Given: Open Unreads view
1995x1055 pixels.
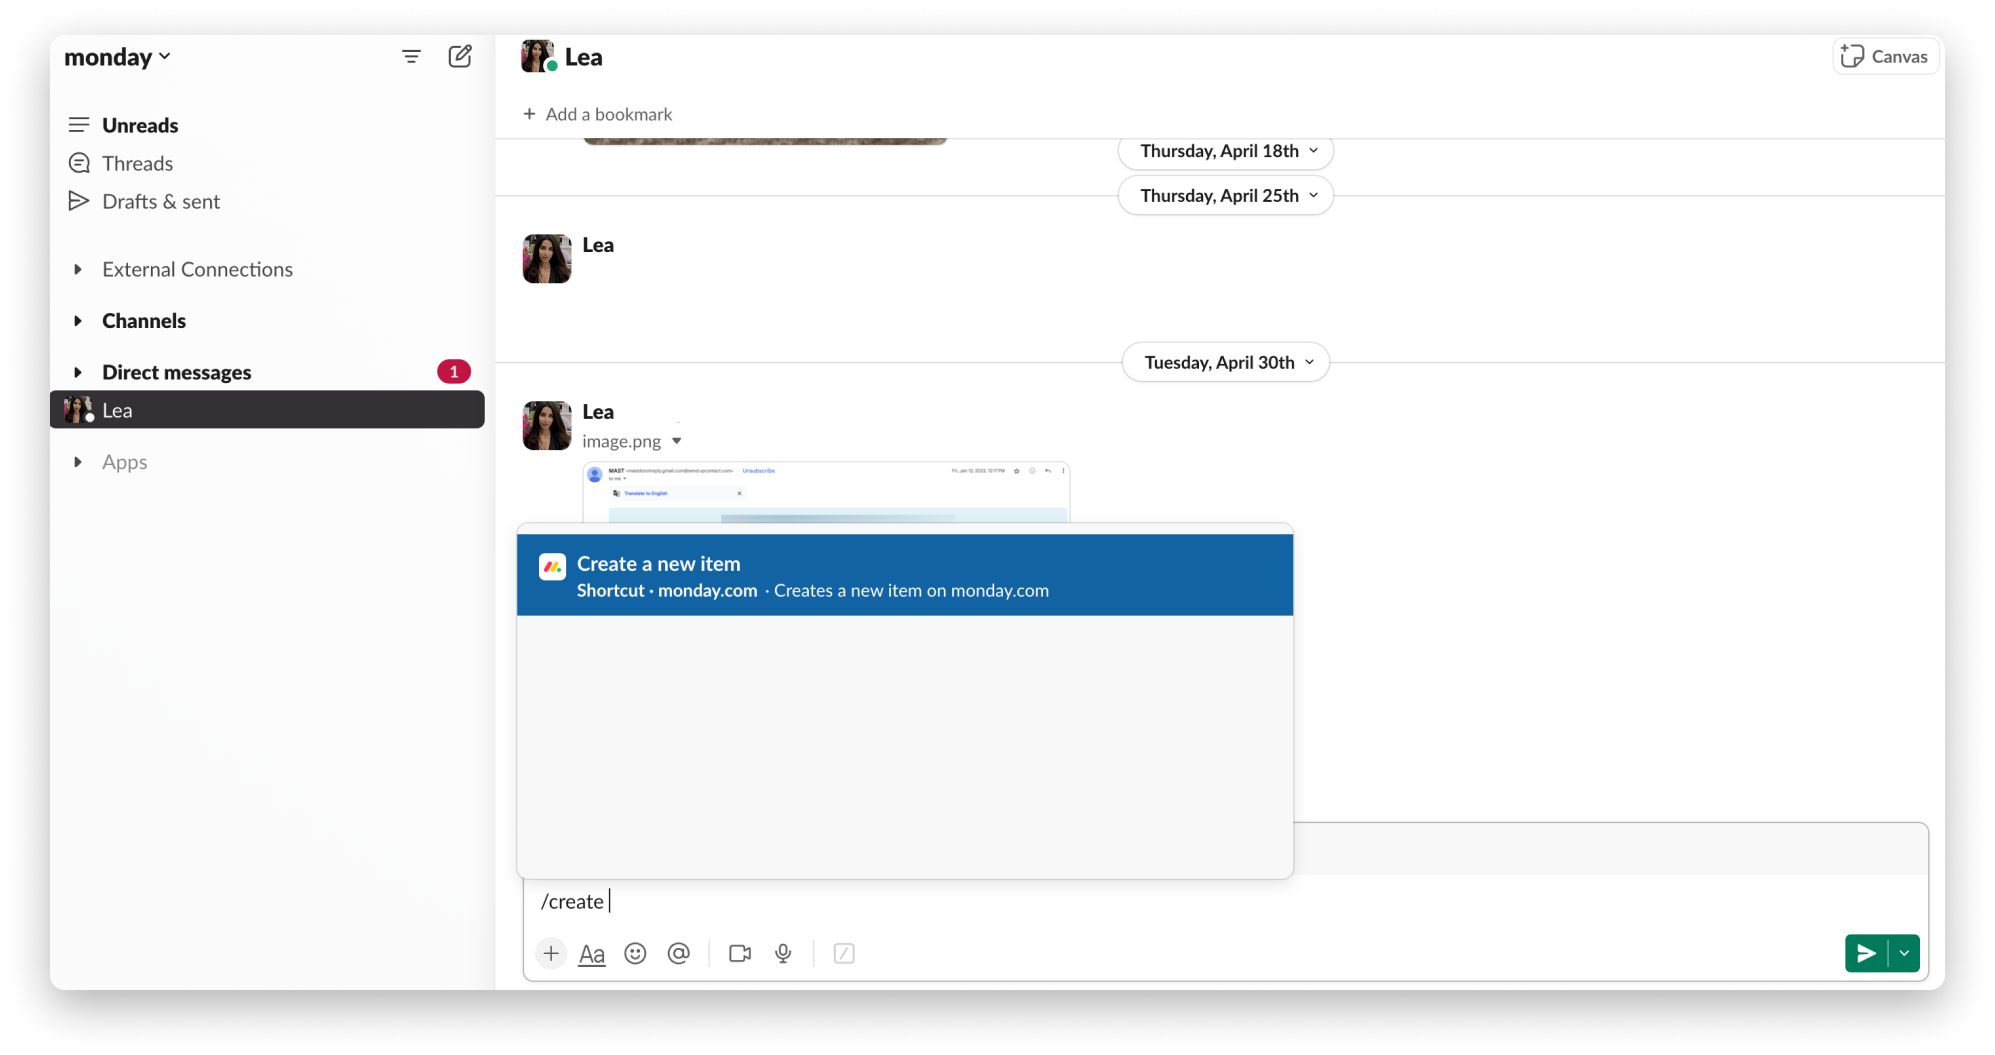Looking at the screenshot, I should coord(140,125).
